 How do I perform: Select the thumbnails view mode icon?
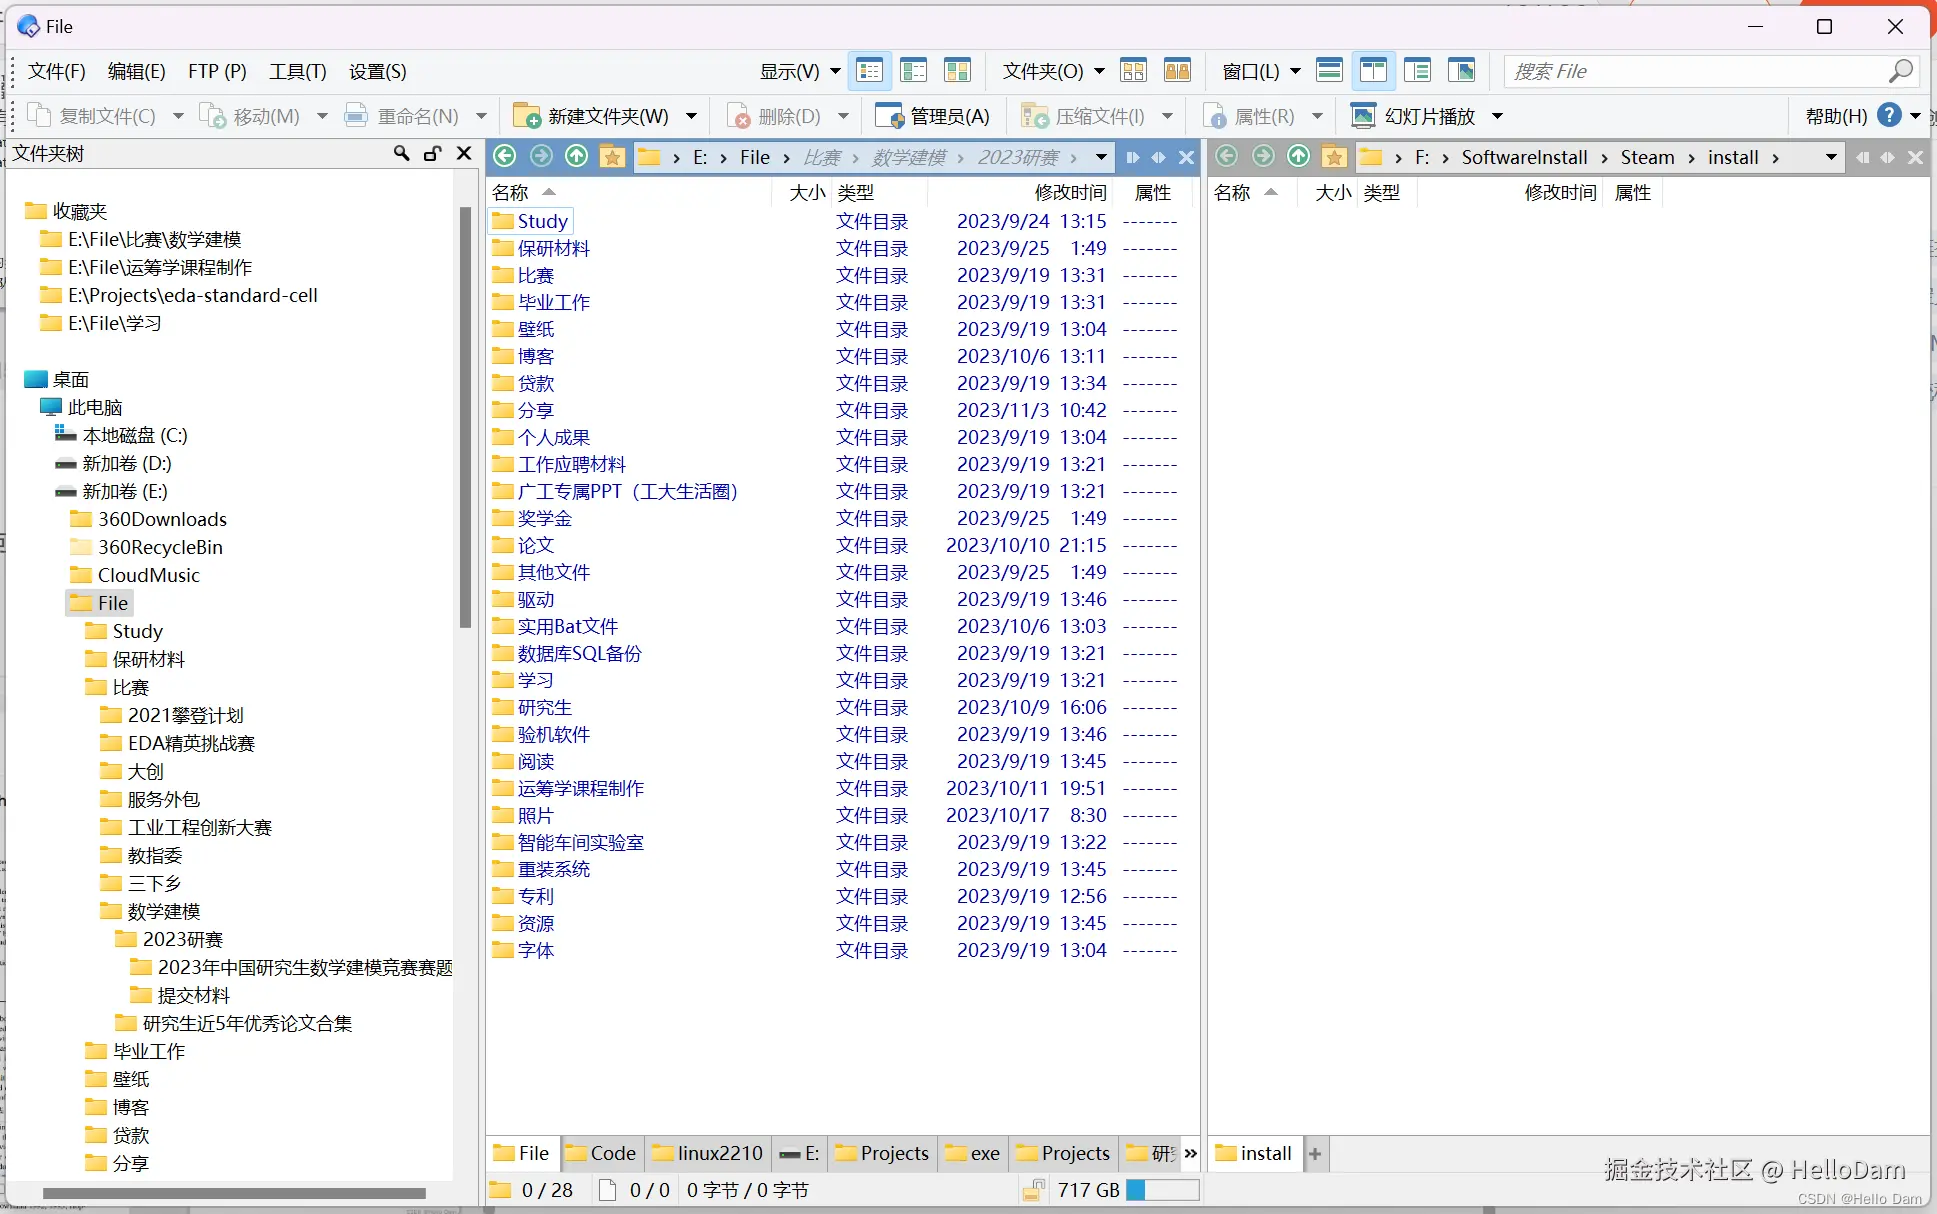958,71
